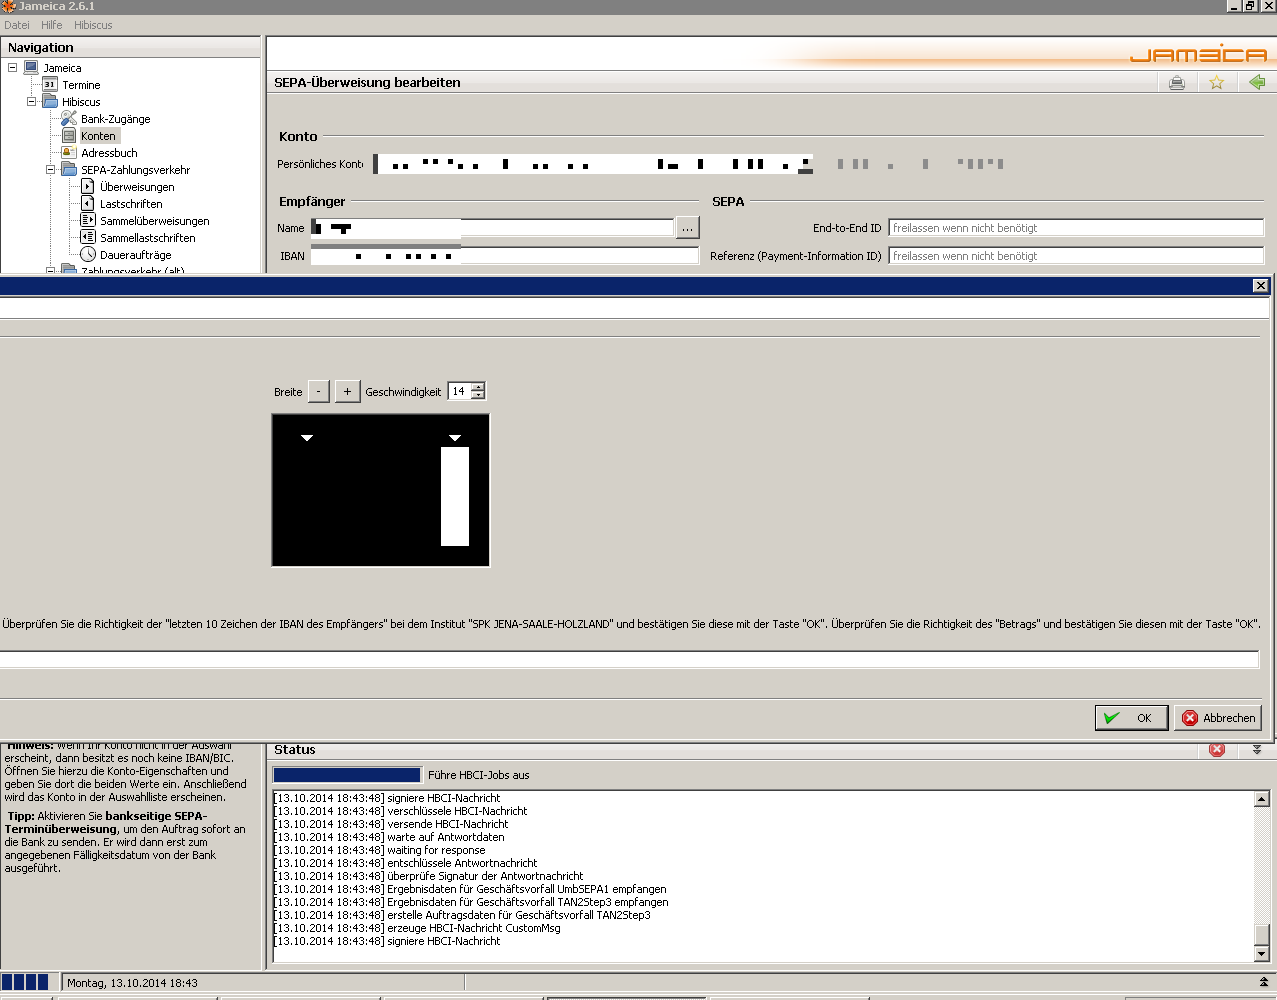Collapse the Hibiscus folder node
This screenshot has height=1000, width=1277.
click(x=32, y=102)
